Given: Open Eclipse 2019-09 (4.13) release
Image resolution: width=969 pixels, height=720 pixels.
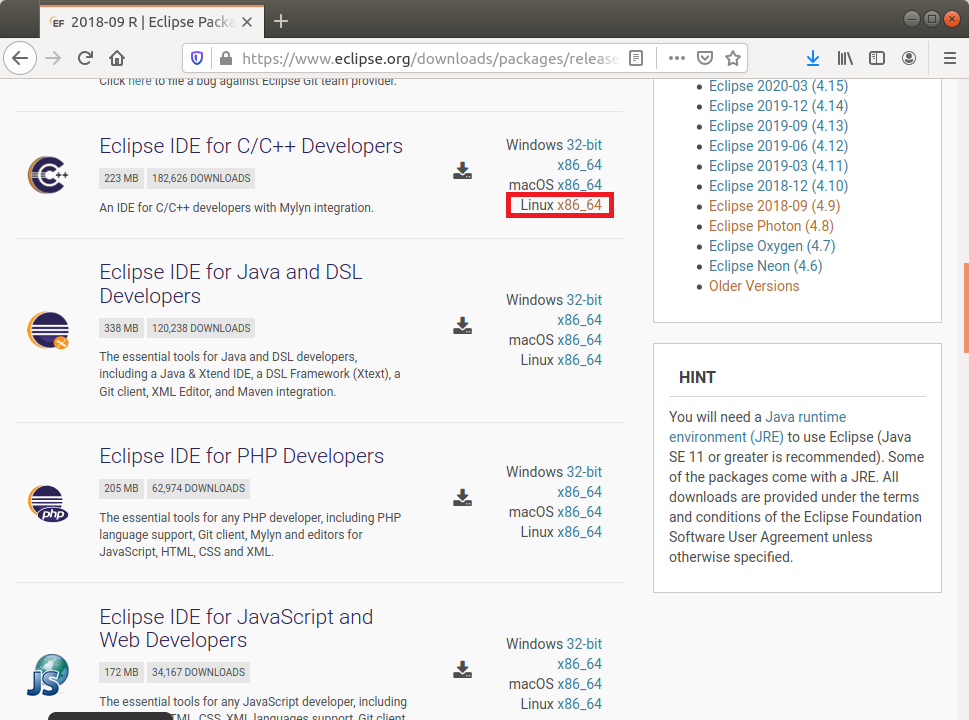Looking at the screenshot, I should (x=778, y=126).
